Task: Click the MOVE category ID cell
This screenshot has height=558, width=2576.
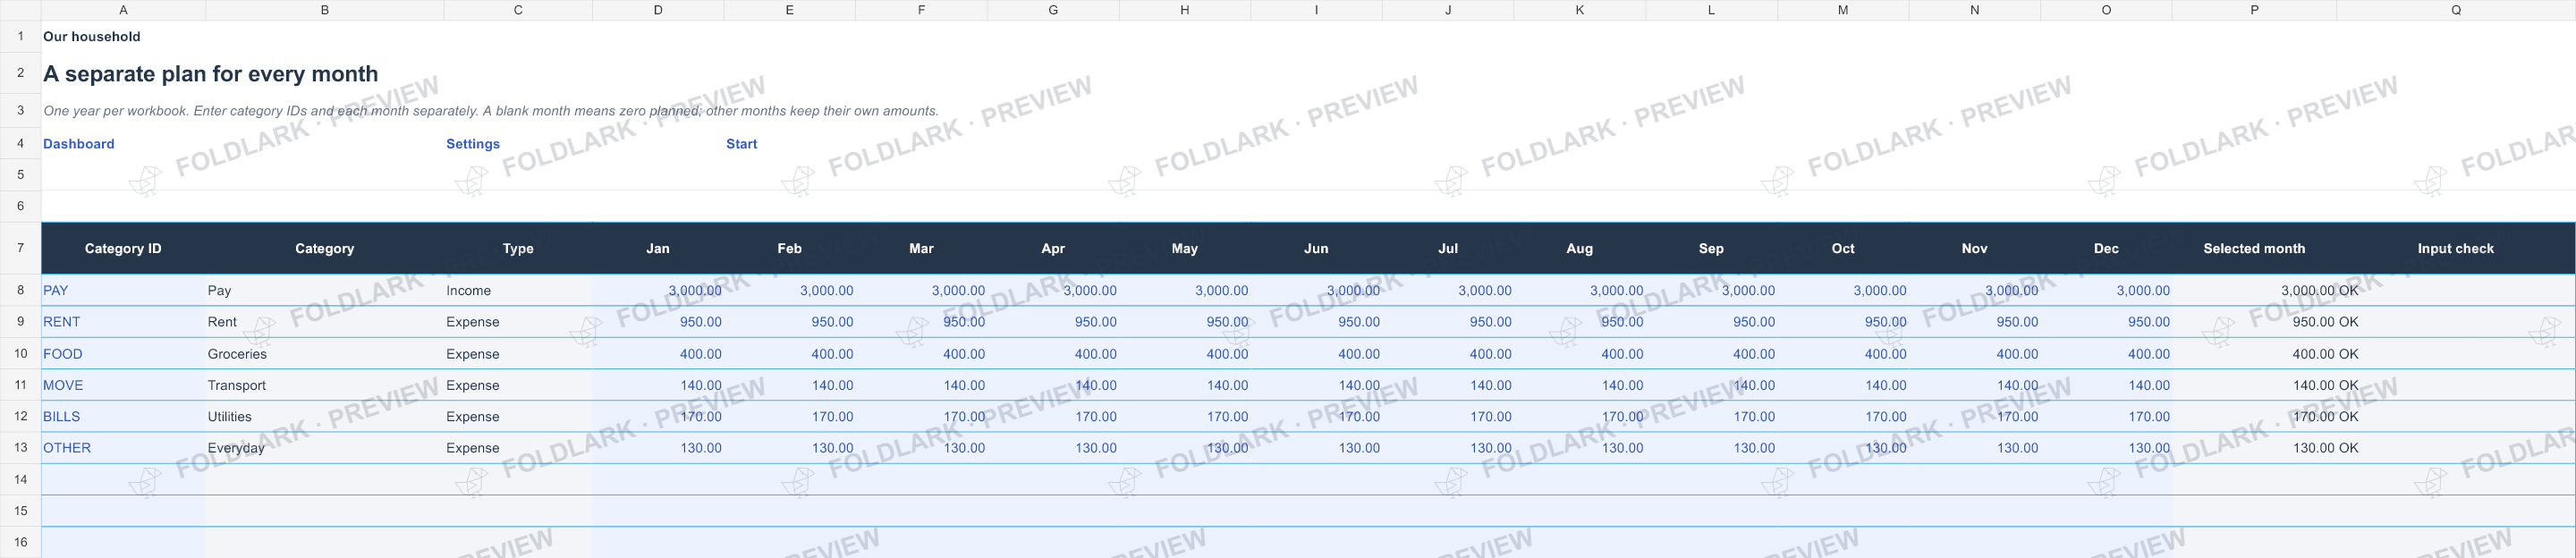Action: tap(123, 385)
